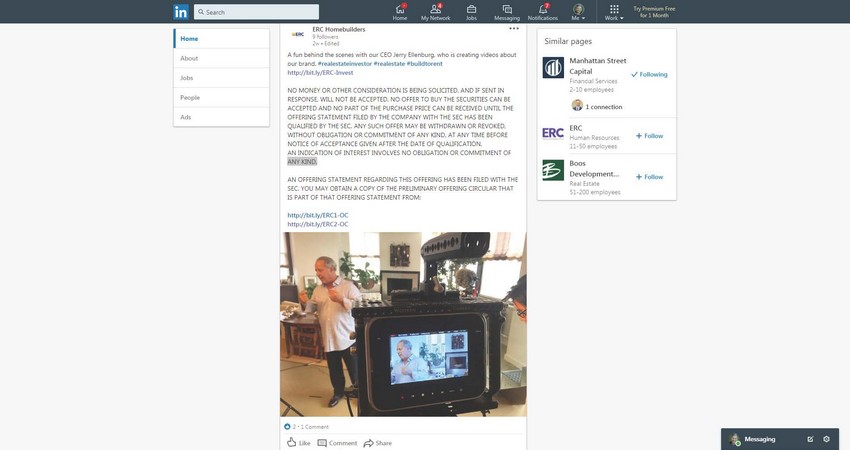Switch to the People sidebar tab
The width and height of the screenshot is (850, 450).
pos(190,97)
